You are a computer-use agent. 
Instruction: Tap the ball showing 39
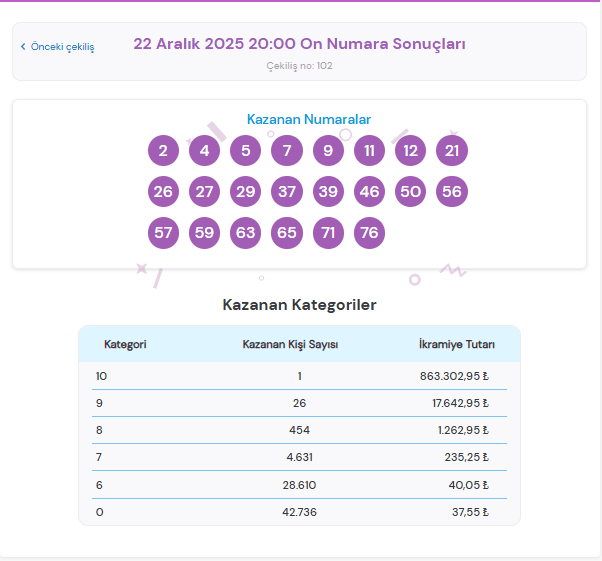pyautogui.click(x=328, y=192)
